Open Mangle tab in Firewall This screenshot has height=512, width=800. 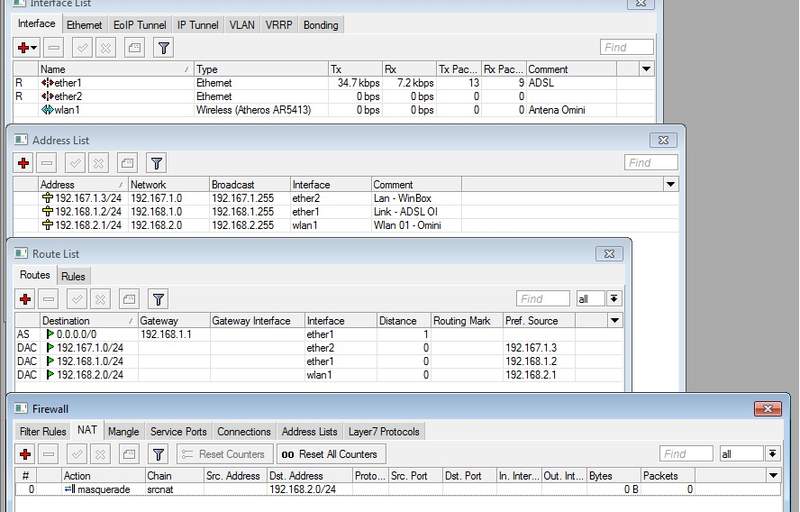coord(123,431)
